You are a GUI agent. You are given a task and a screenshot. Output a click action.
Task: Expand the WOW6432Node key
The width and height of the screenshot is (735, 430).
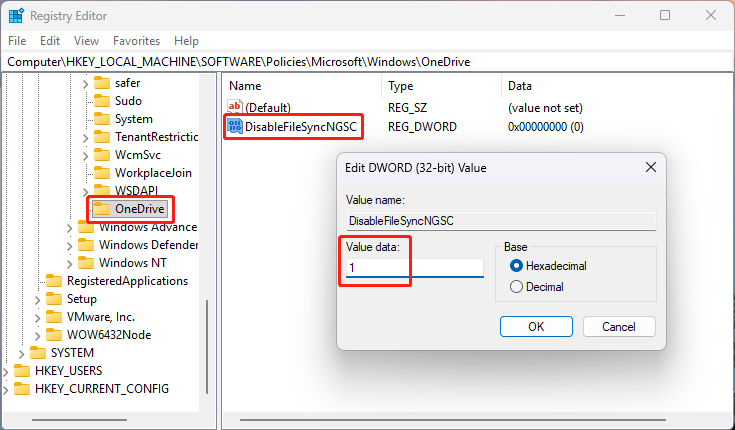(38, 335)
